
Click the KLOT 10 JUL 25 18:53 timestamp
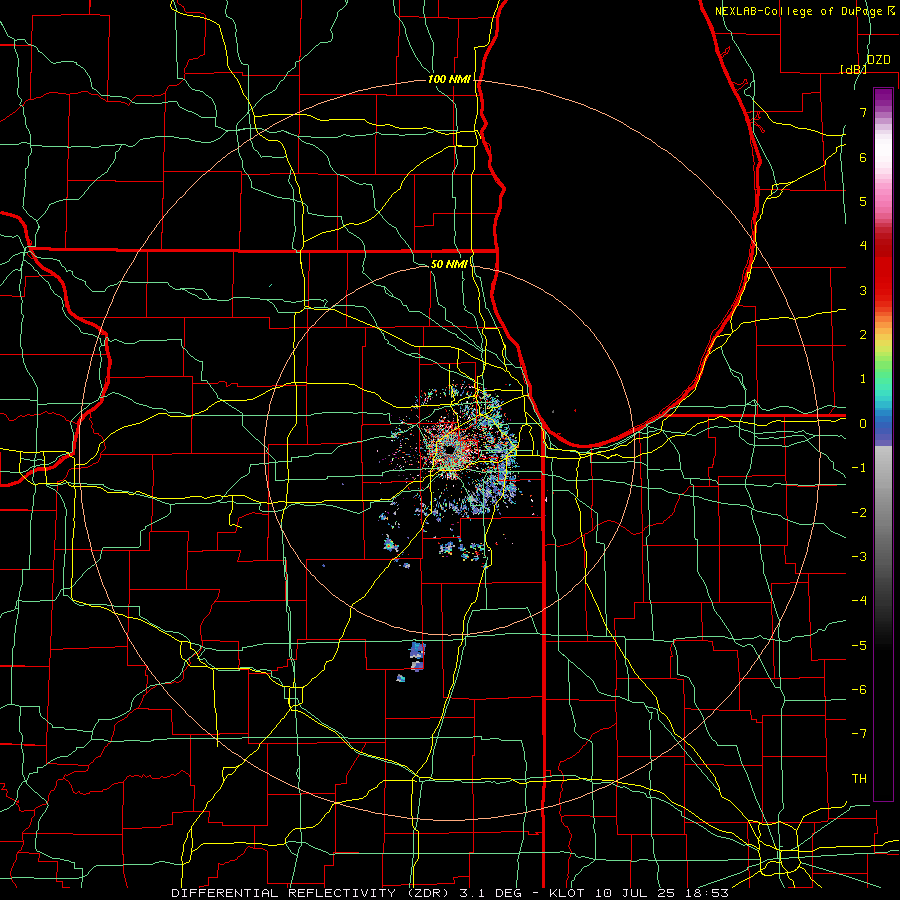coord(639,893)
